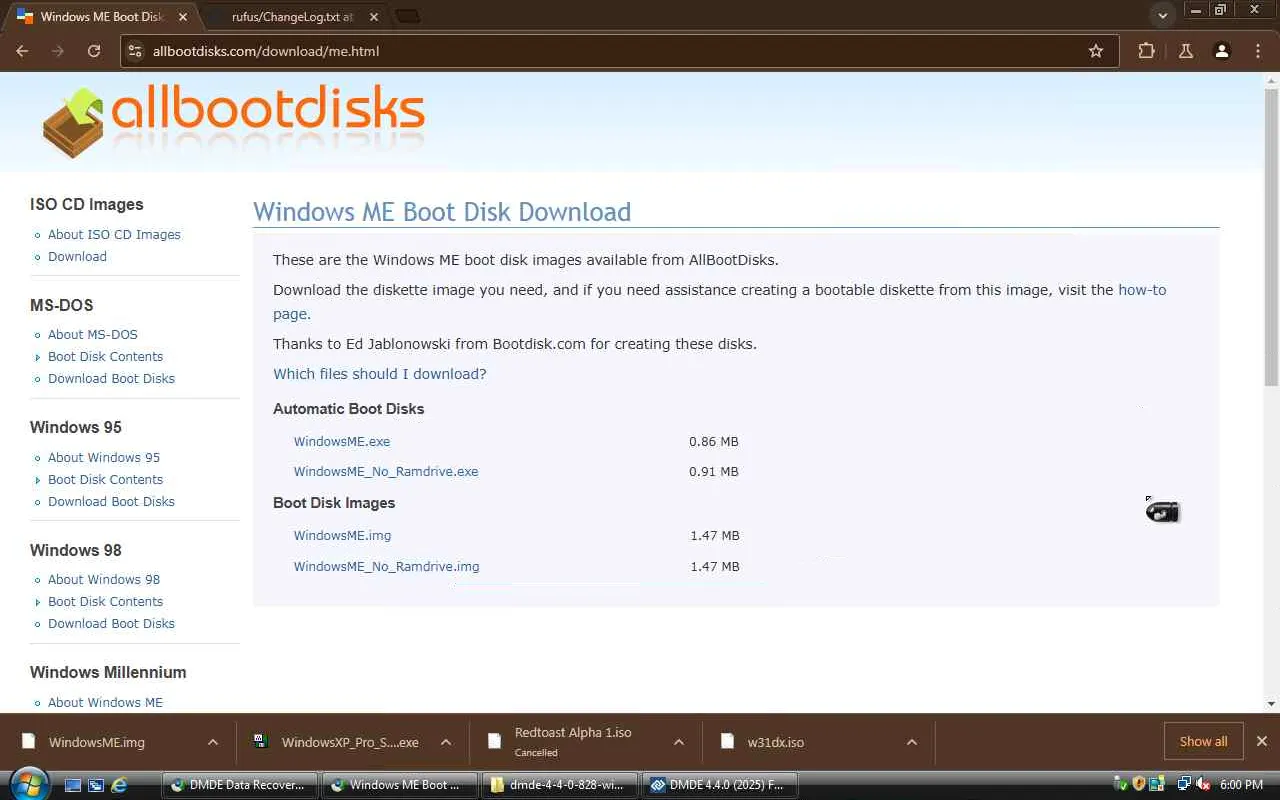Close the Windows ME Boot Disk tab

[185, 17]
